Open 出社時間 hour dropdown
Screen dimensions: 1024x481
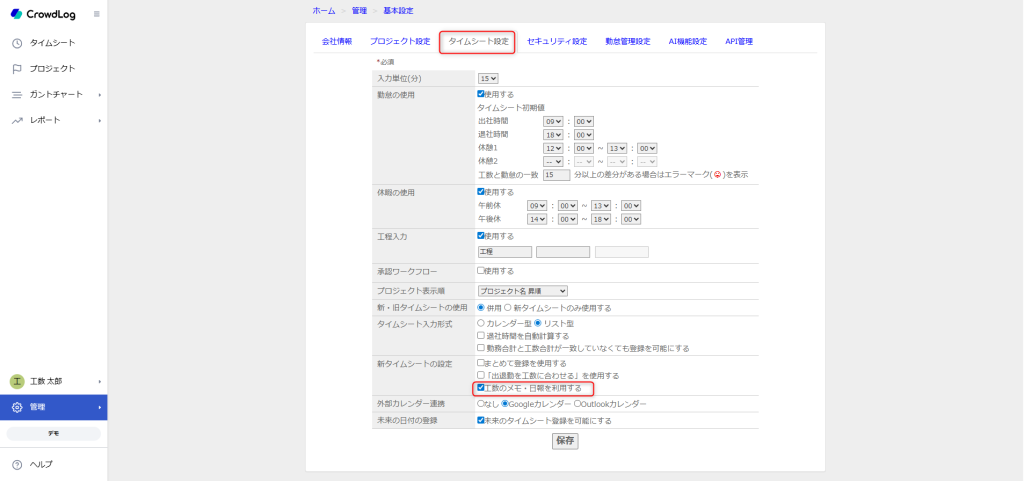553,121
